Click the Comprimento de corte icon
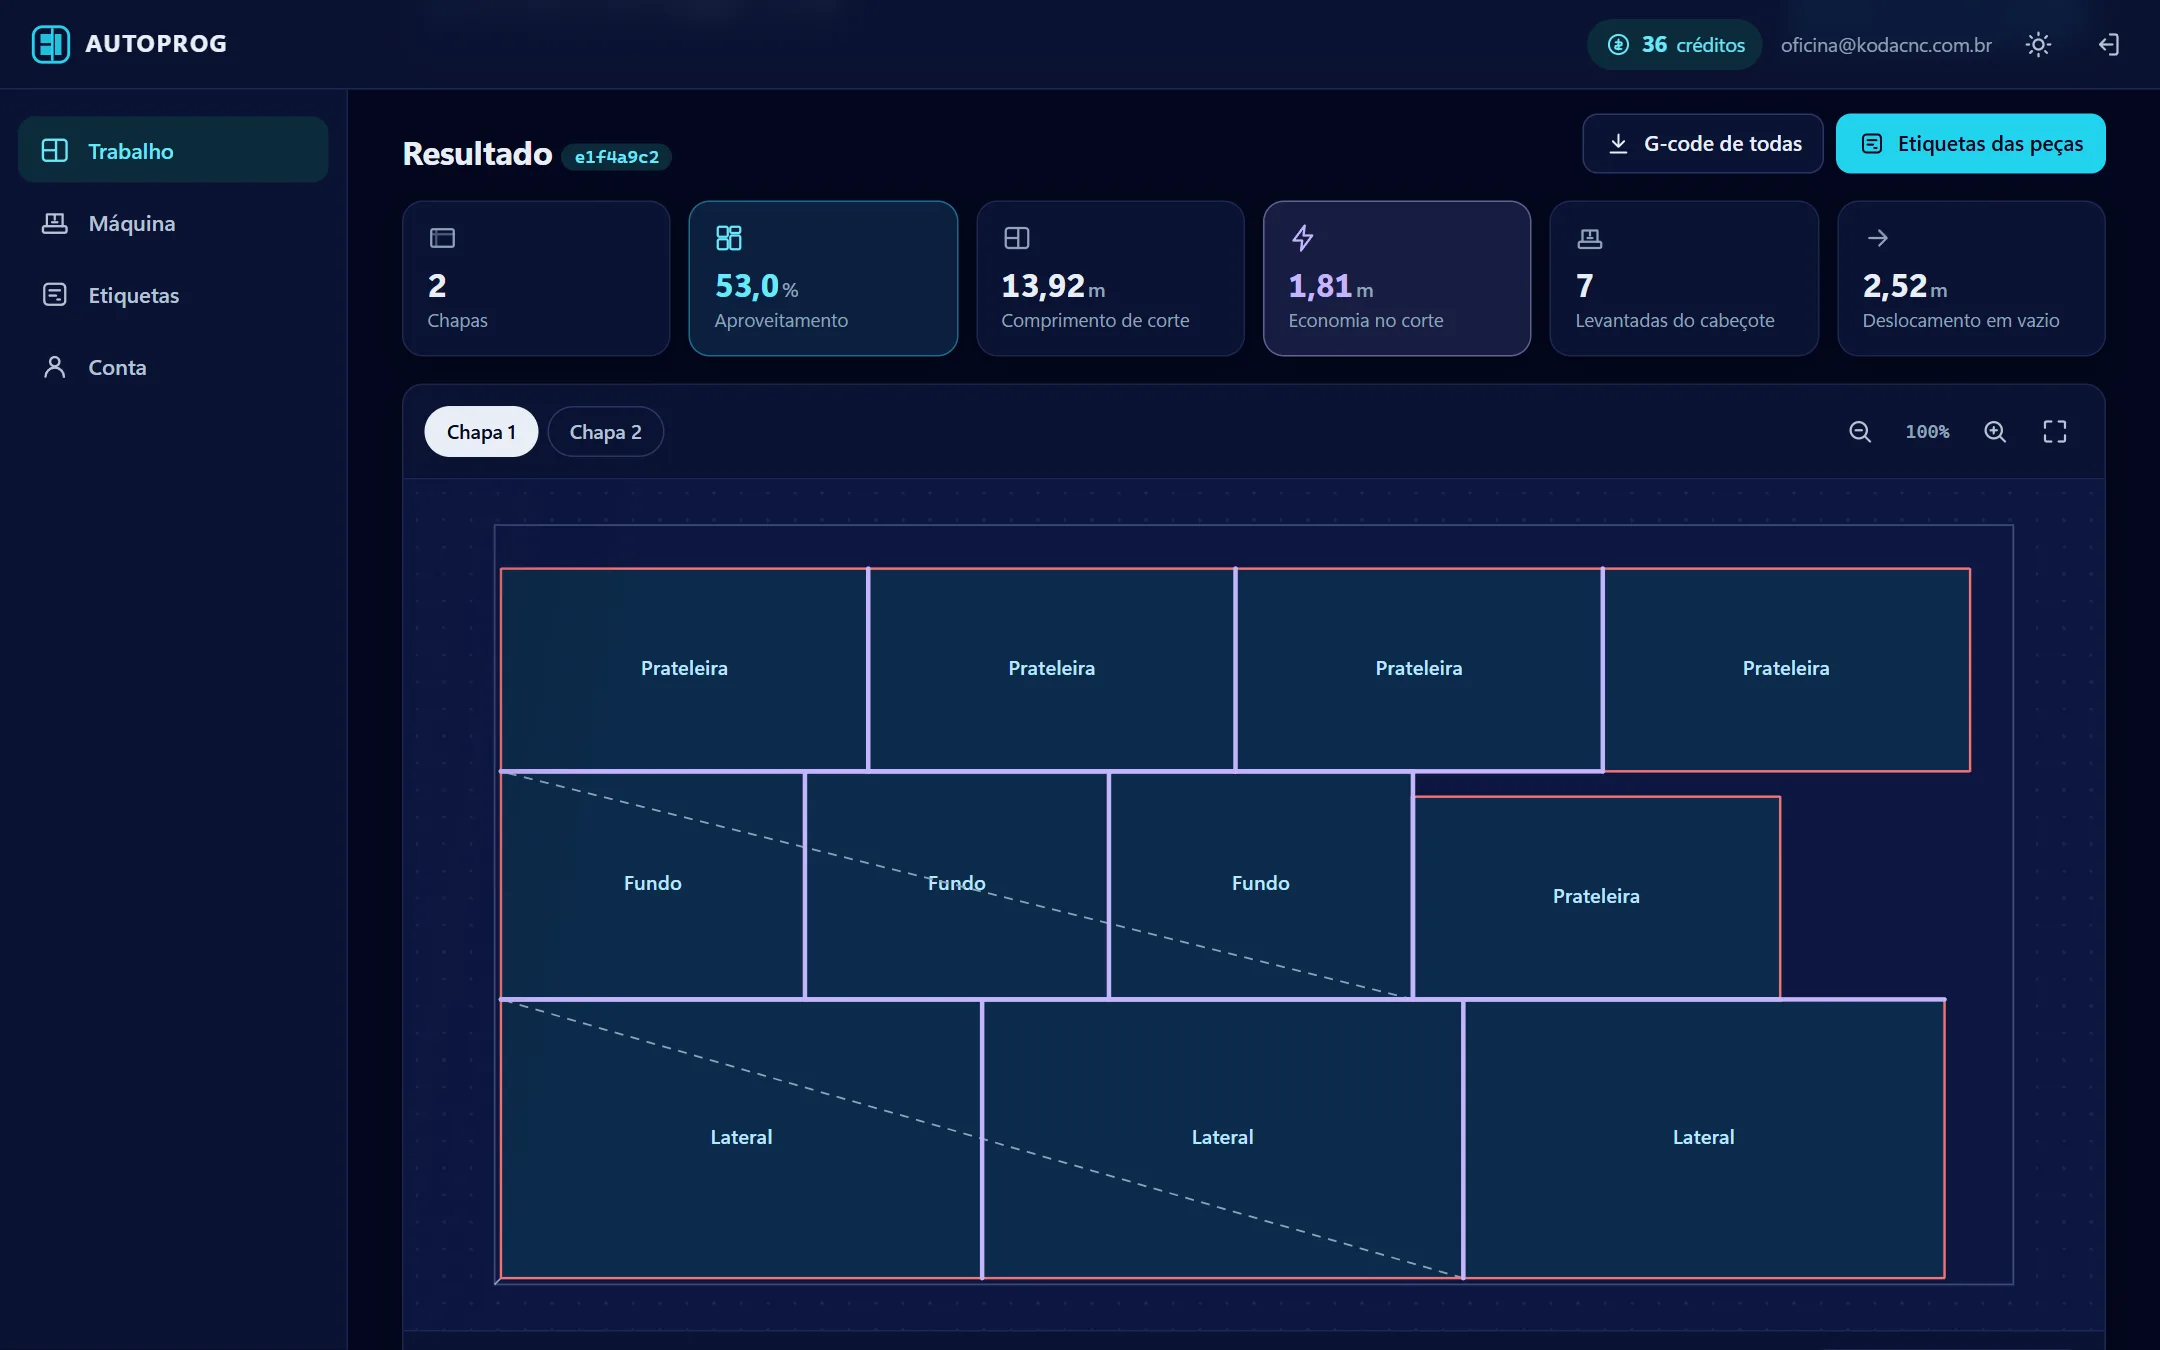Viewport: 2160px width, 1350px height. coord(1017,238)
